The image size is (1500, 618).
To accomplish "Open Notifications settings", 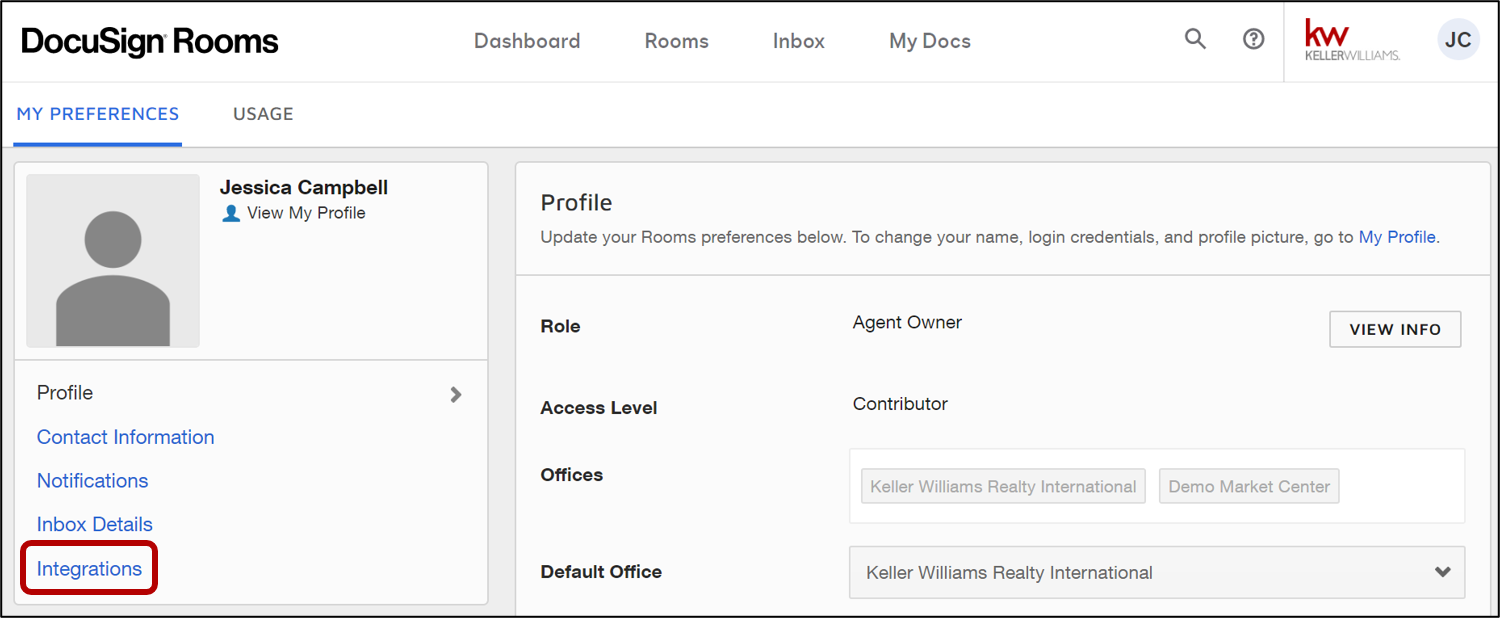I will [93, 481].
